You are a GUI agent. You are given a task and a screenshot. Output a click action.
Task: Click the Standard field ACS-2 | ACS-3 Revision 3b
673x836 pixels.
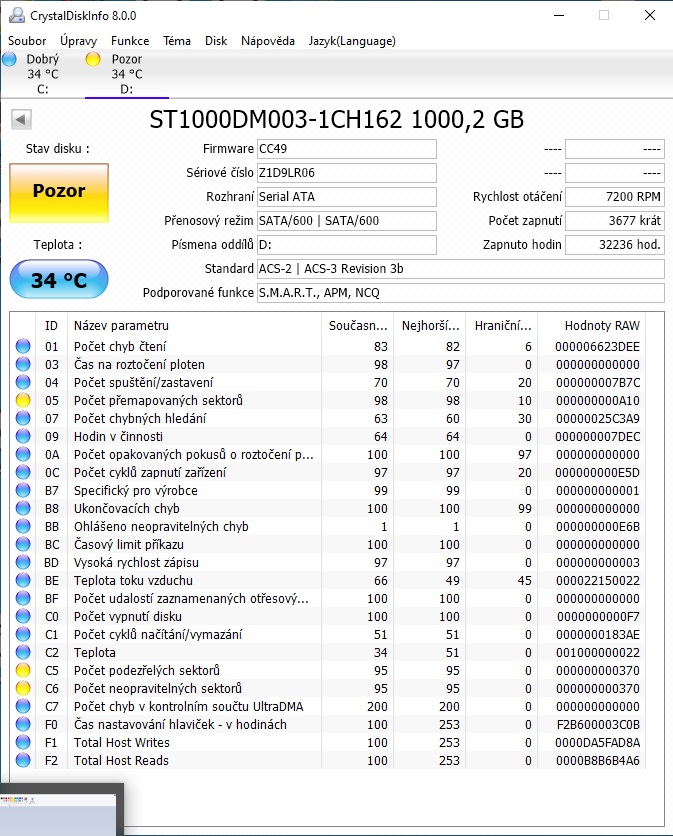coord(461,269)
